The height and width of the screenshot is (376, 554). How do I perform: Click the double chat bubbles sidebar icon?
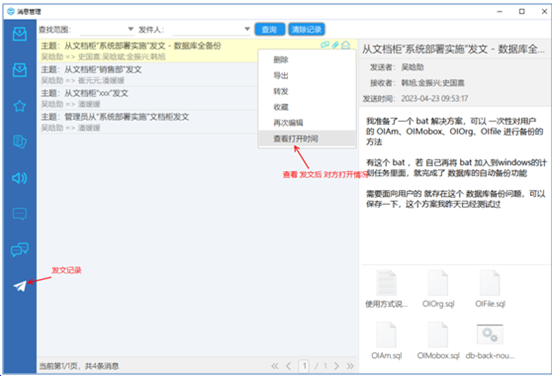[20, 249]
